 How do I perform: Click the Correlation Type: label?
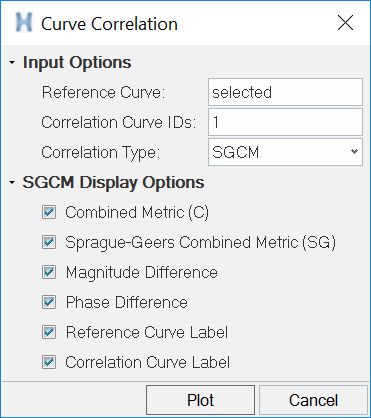101,152
